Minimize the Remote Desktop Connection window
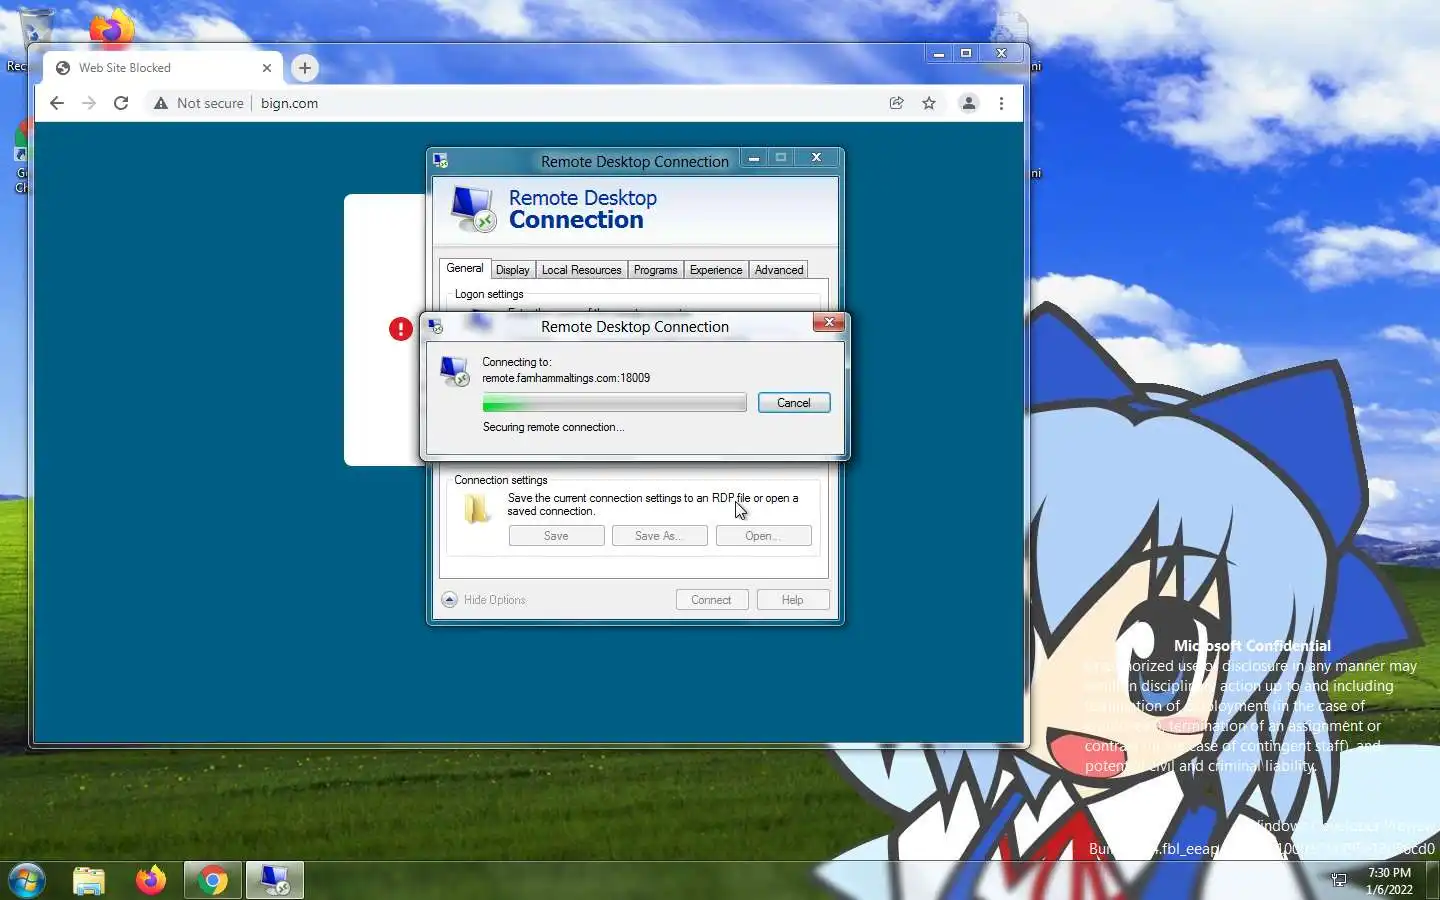Image resolution: width=1440 pixels, height=900 pixels. tap(754, 158)
